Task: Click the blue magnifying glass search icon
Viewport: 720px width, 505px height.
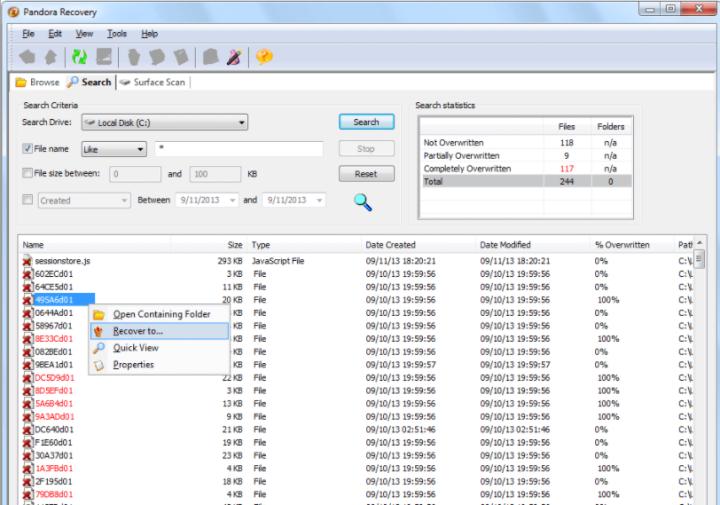Action: (363, 201)
